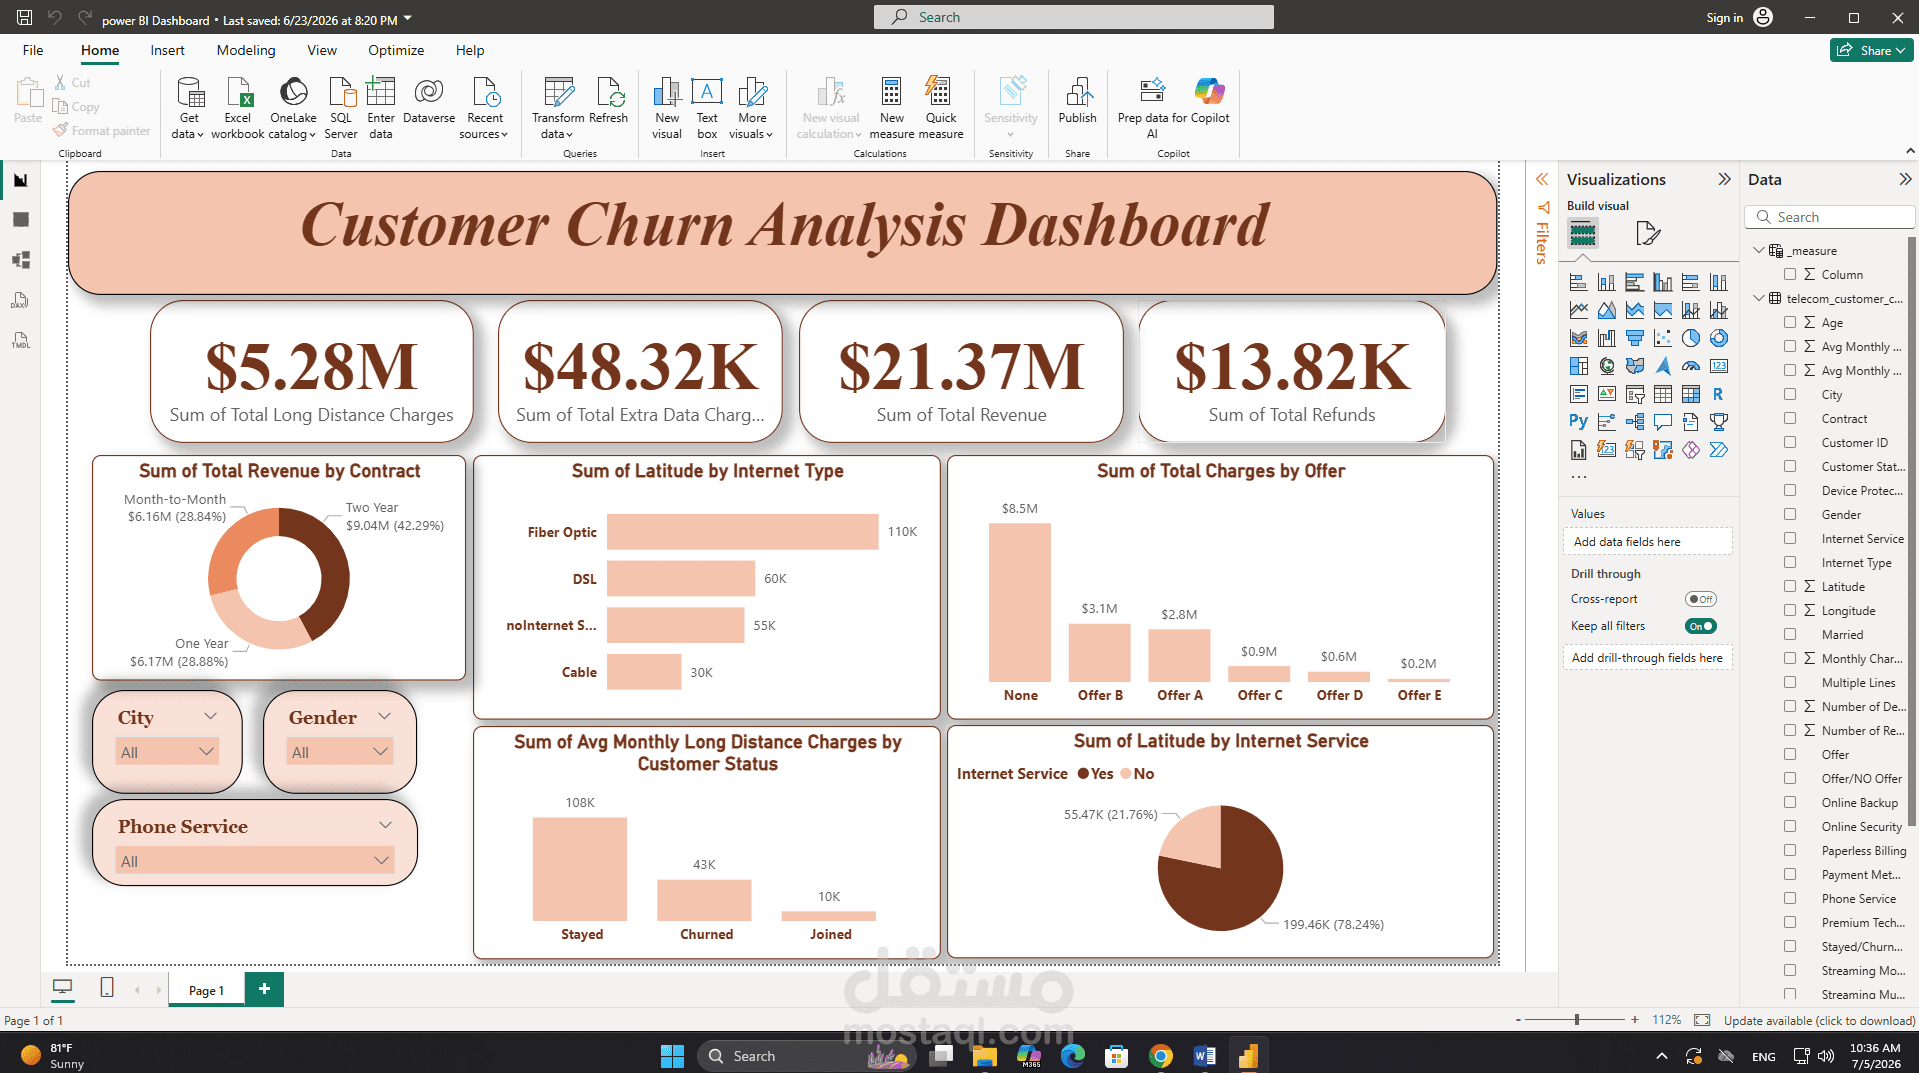
Task: Click the Transform data icon
Action: pos(558,108)
